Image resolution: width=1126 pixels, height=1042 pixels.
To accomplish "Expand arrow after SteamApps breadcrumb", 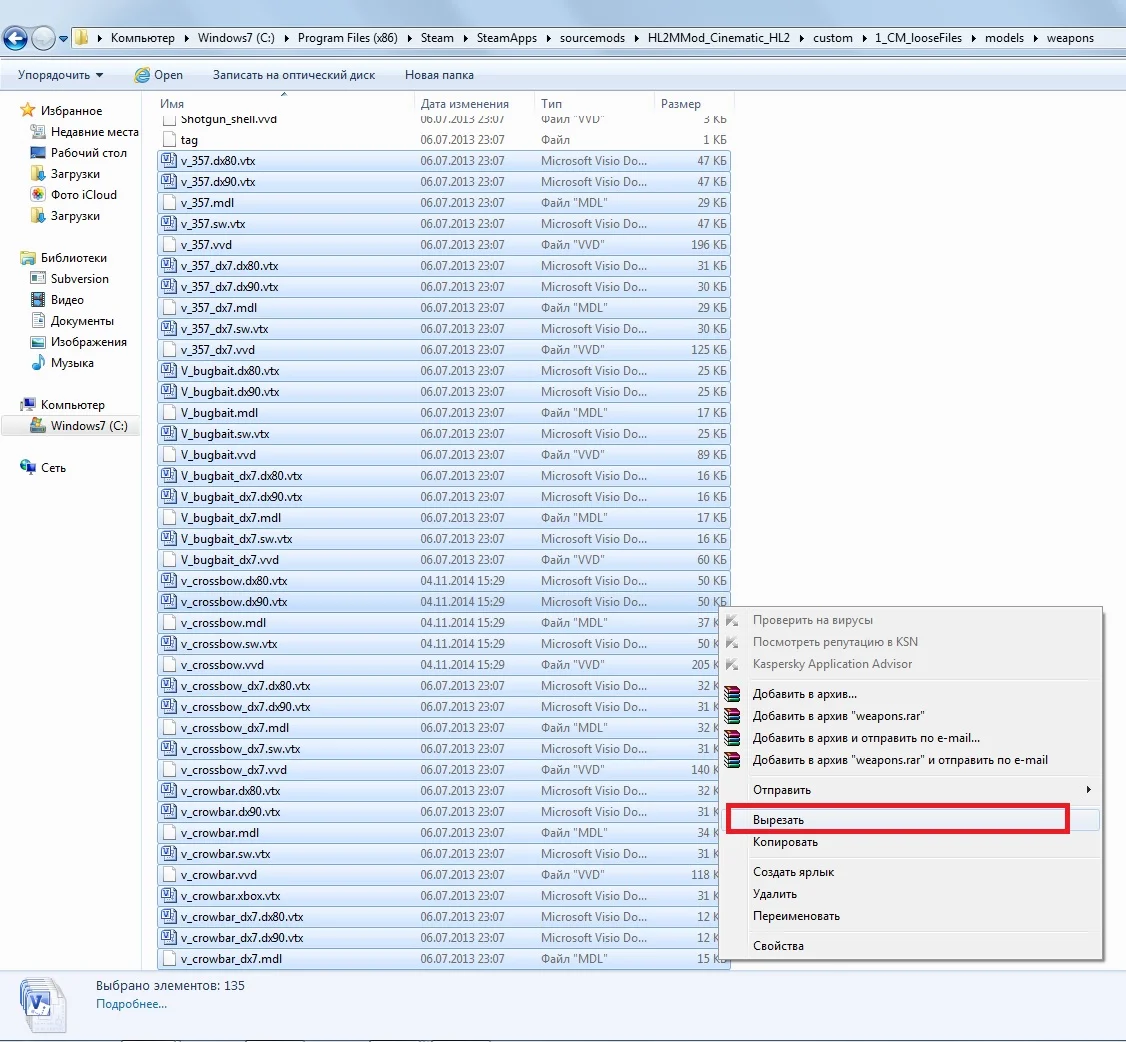I will coord(548,38).
